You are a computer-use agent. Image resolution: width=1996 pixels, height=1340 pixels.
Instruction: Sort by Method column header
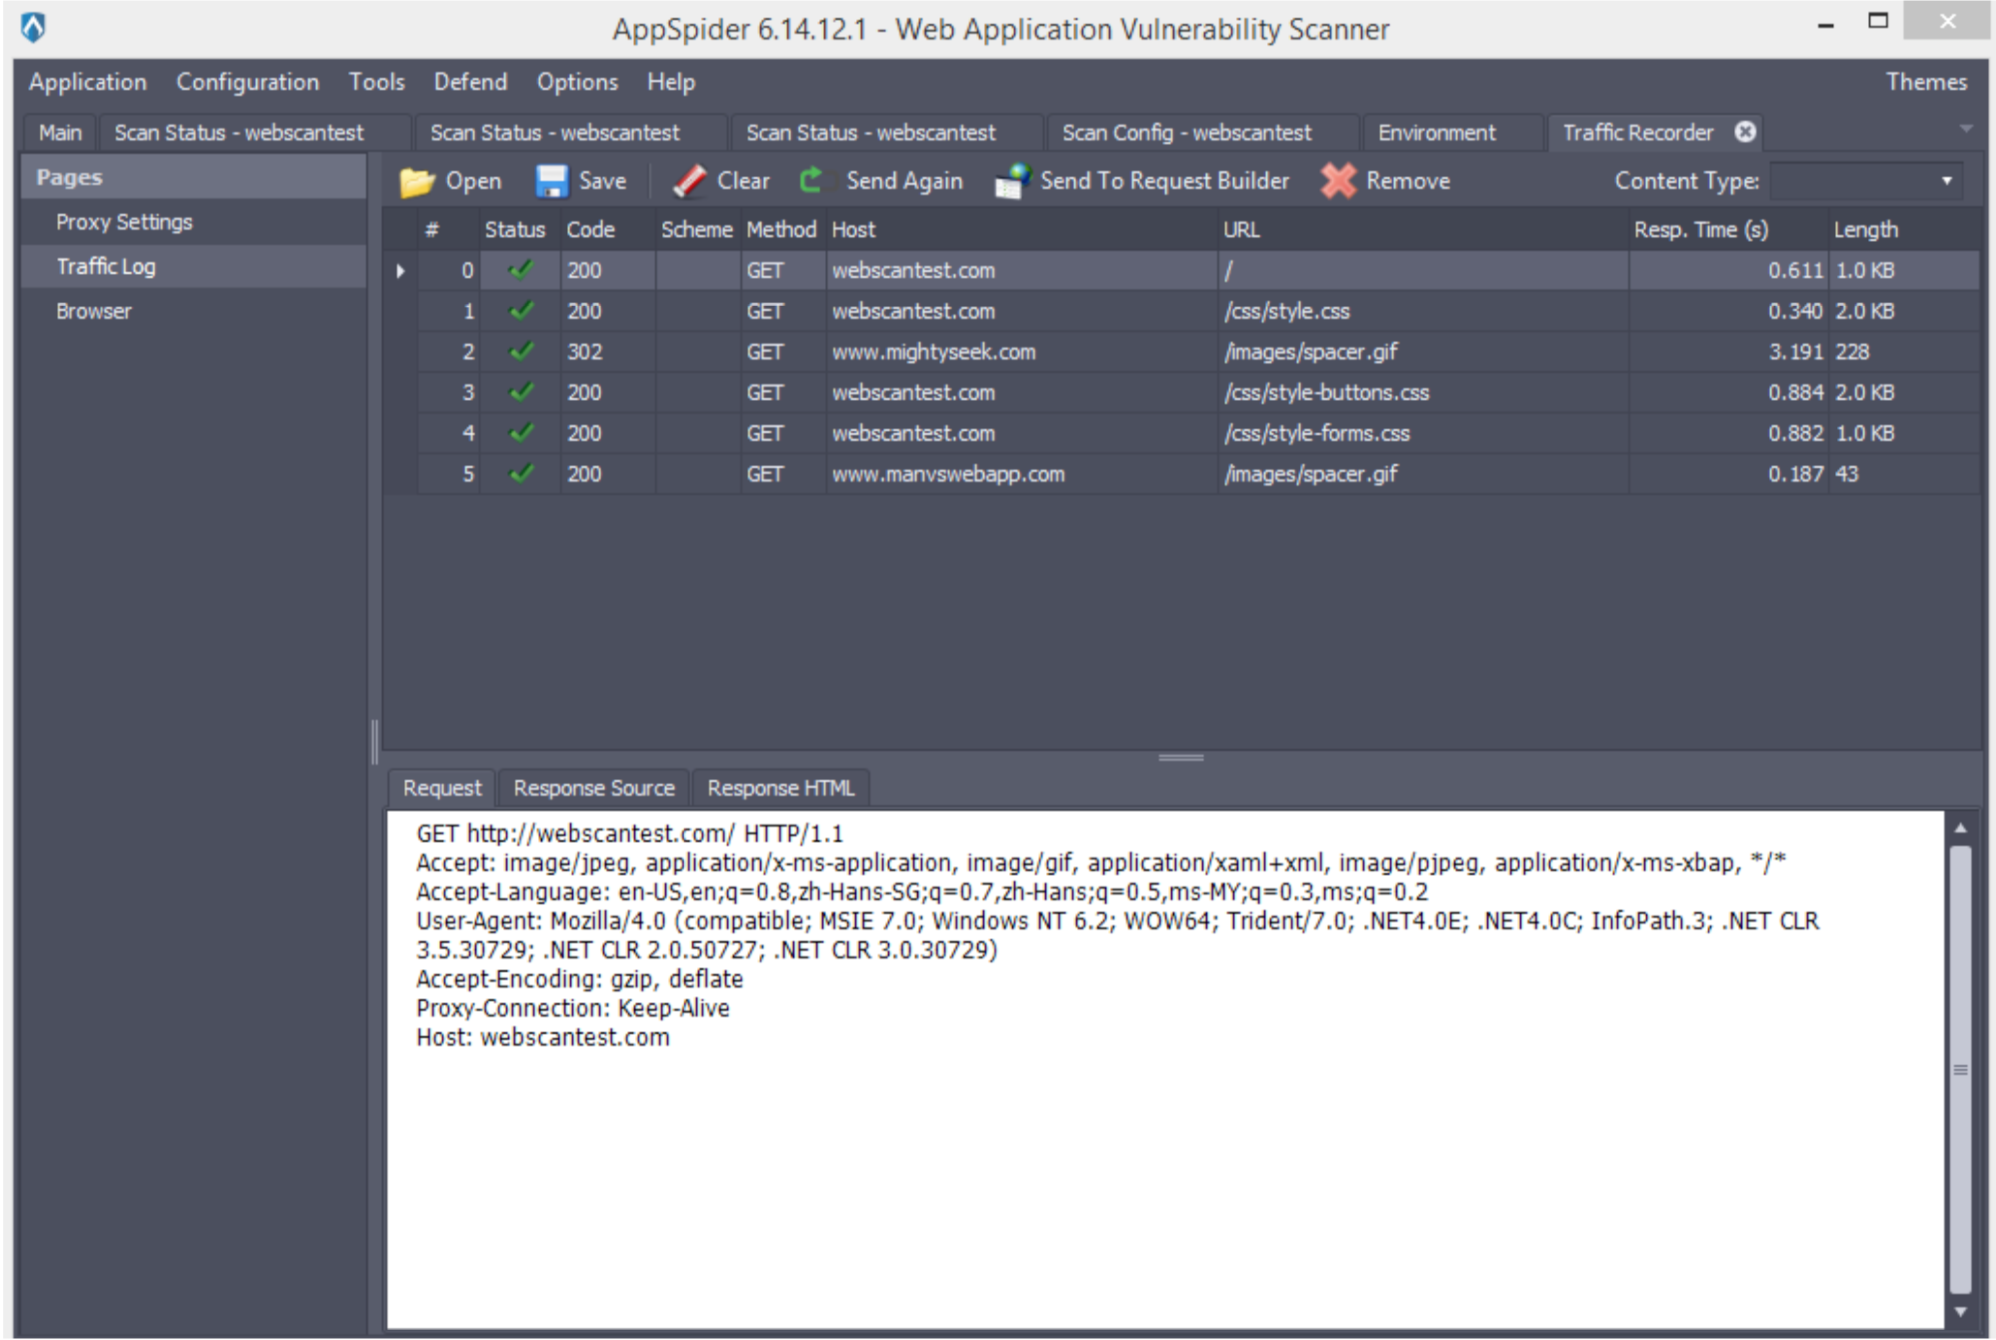tap(781, 230)
